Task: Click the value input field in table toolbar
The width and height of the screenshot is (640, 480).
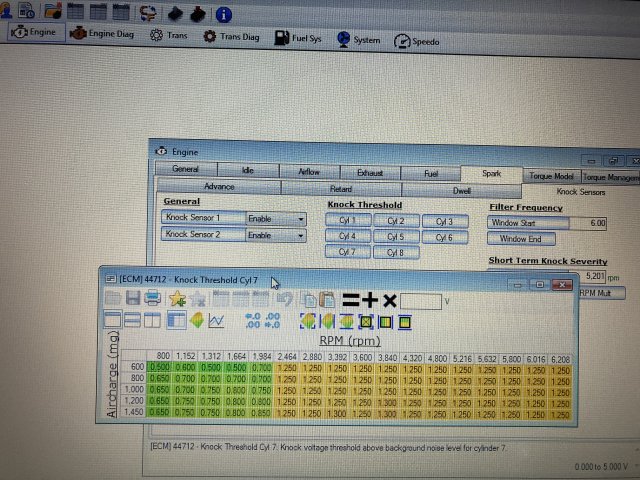Action: [421, 299]
